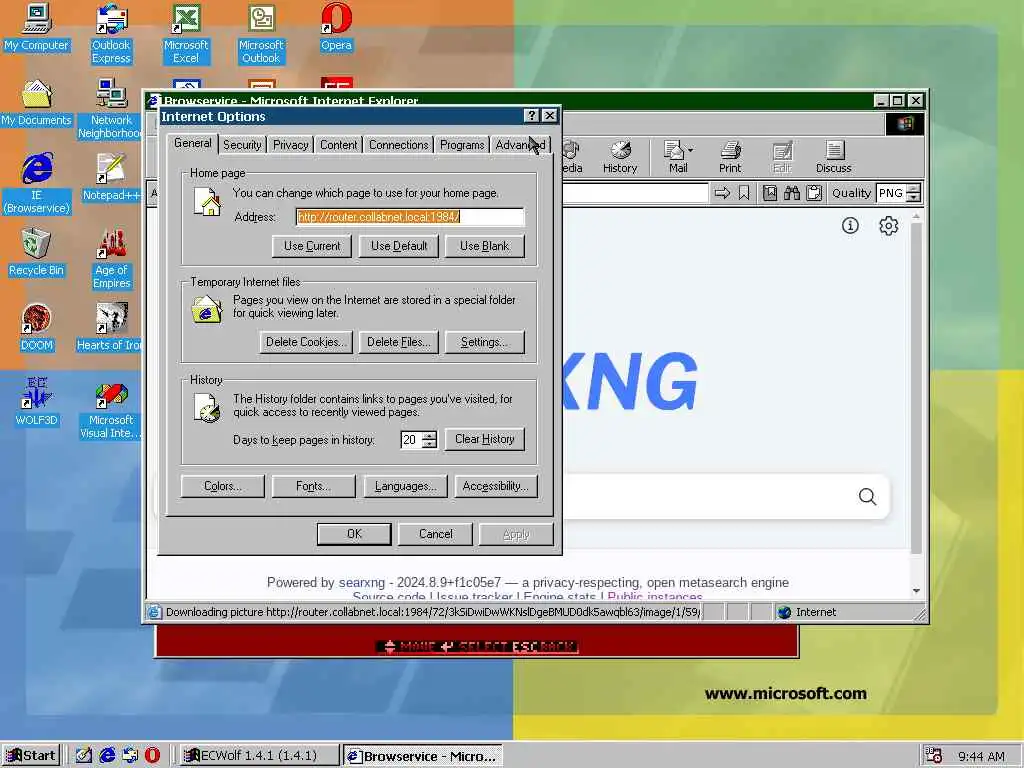
Task: Click Use Default button
Action: pyautogui.click(x=399, y=246)
